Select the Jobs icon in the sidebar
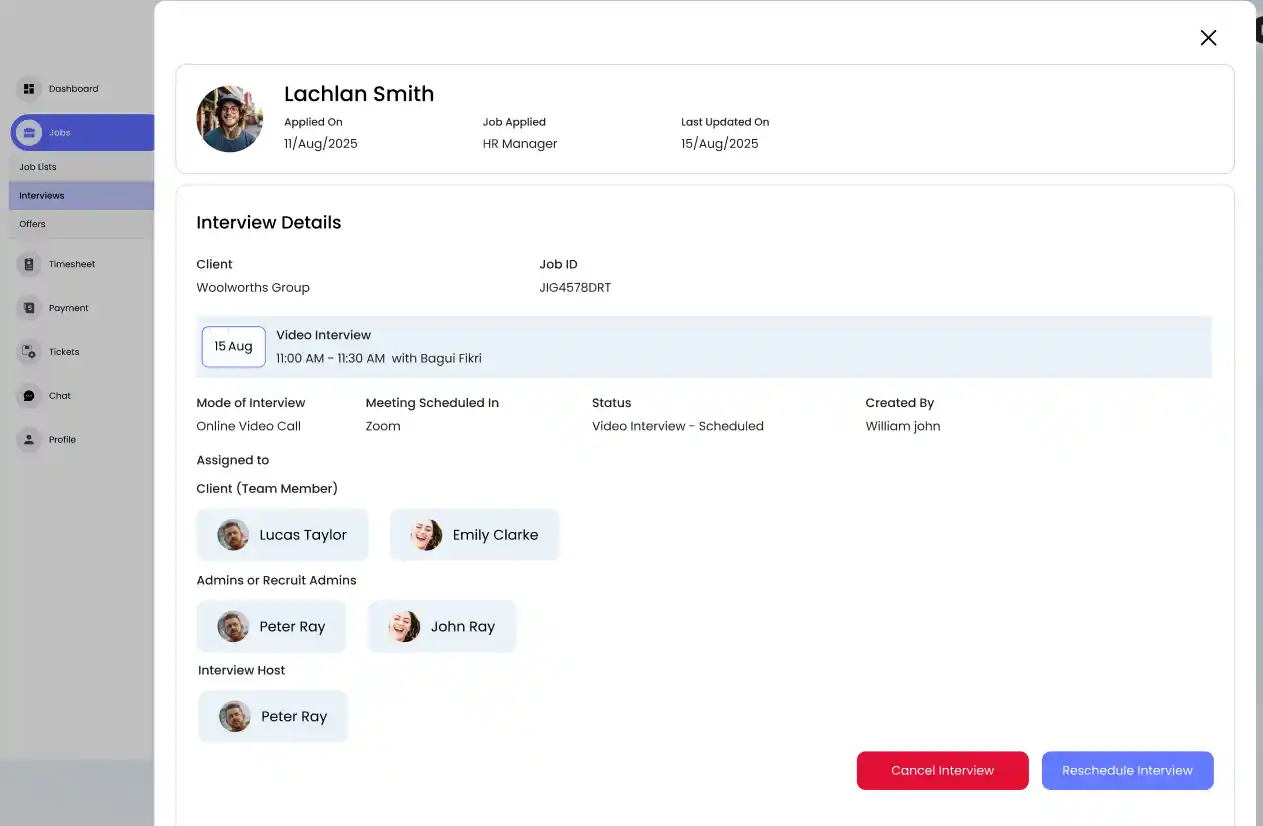This screenshot has height=826, width=1263. [29, 132]
